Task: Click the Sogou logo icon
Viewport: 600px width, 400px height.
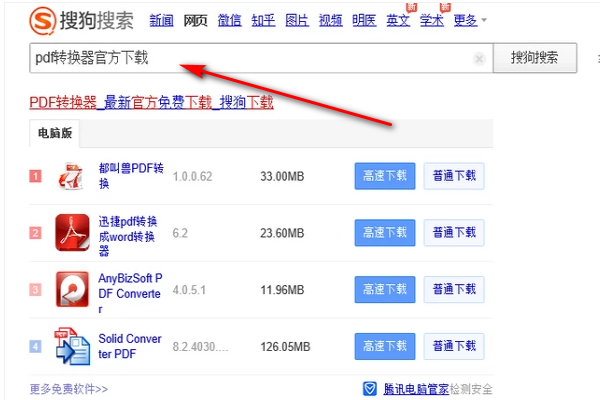Action: [42, 21]
